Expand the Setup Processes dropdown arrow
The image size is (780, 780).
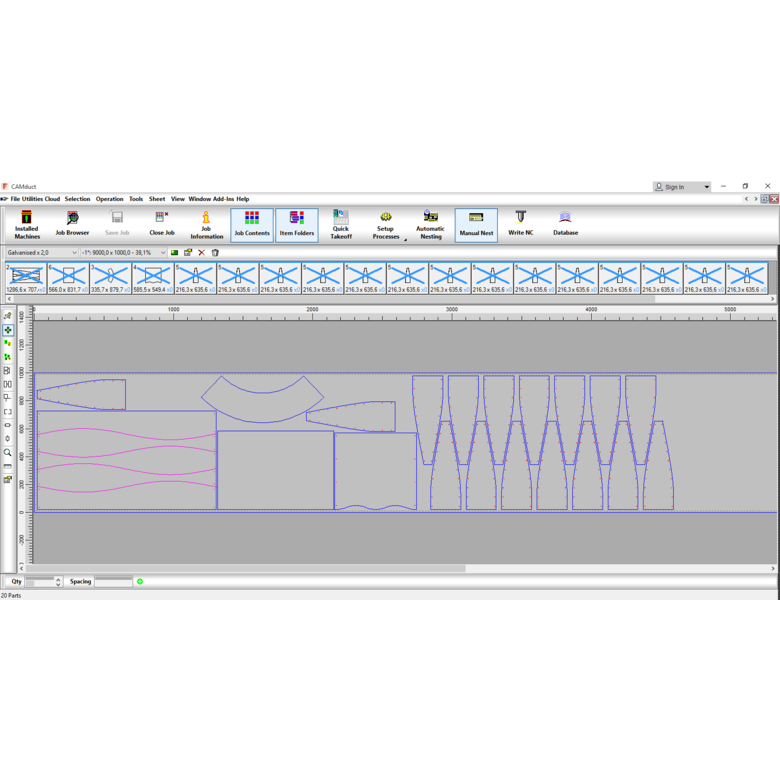pos(405,240)
